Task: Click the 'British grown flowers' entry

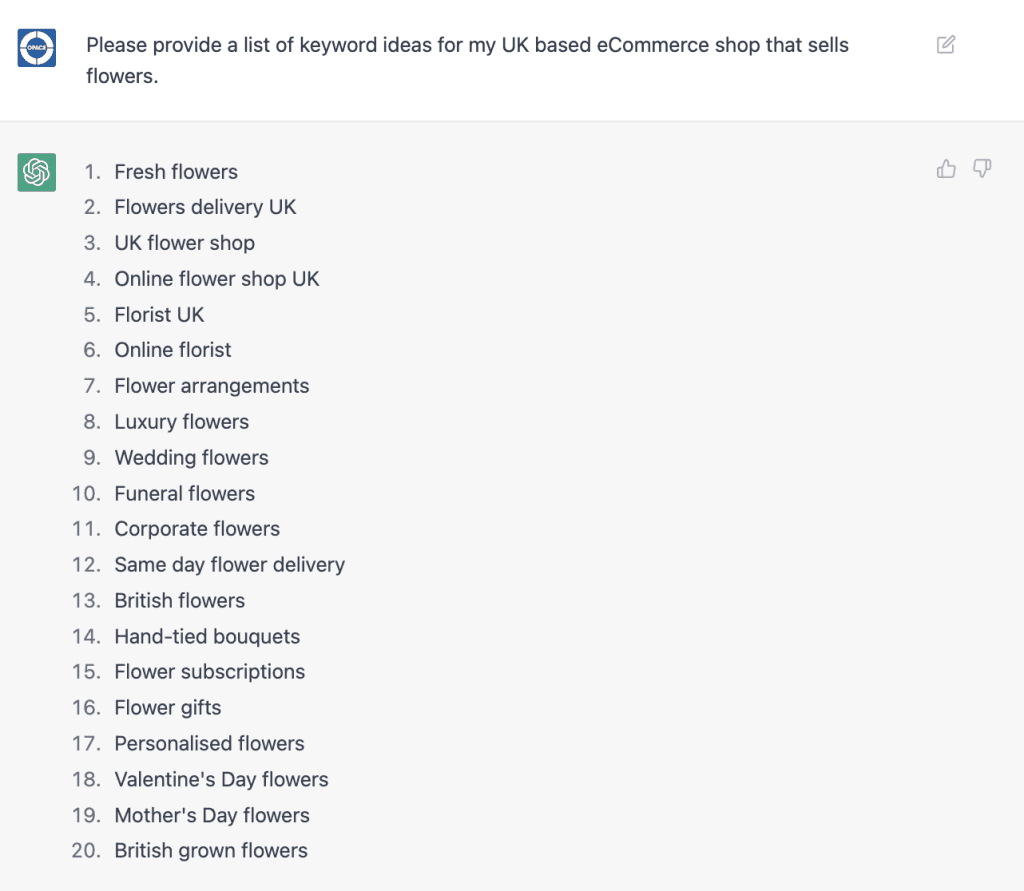Action: pos(211,851)
